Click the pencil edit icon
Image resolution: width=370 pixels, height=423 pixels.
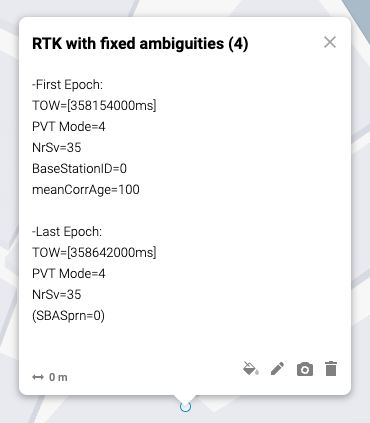click(277, 369)
